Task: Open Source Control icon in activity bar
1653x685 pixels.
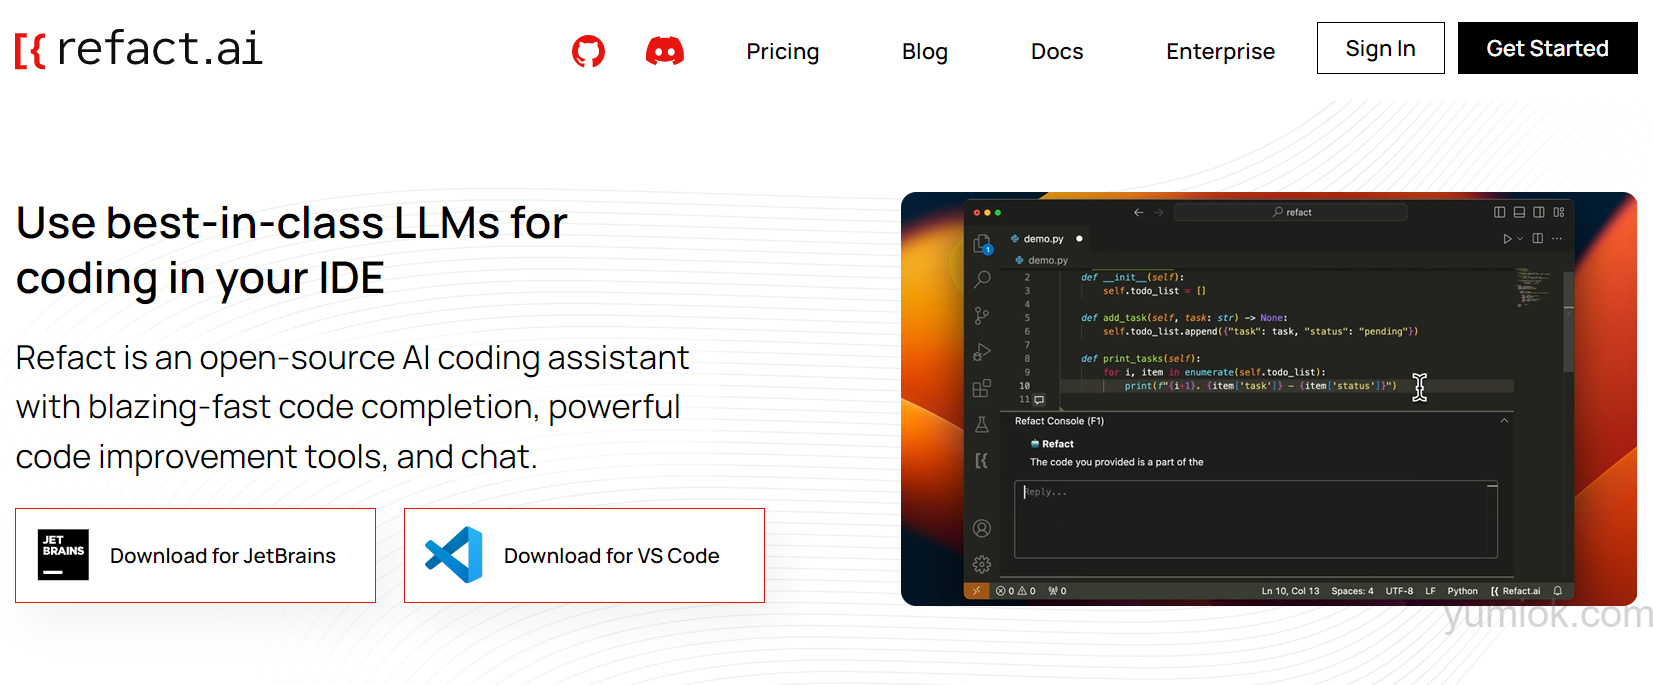Action: click(x=982, y=315)
